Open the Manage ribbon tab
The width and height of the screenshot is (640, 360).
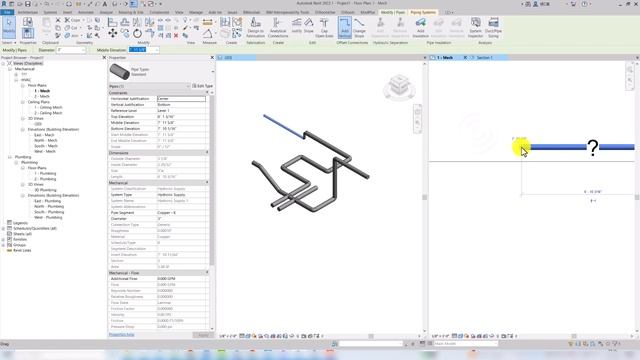[x=196, y=12]
